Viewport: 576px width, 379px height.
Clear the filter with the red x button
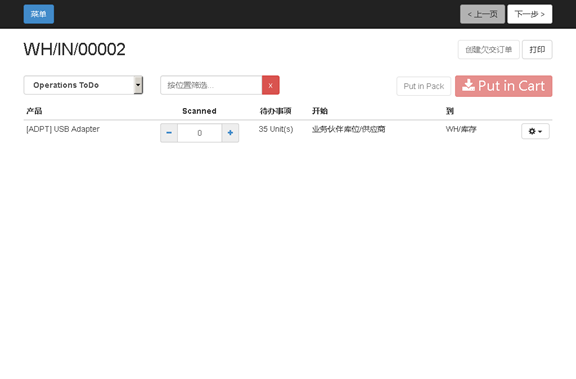[x=271, y=85]
